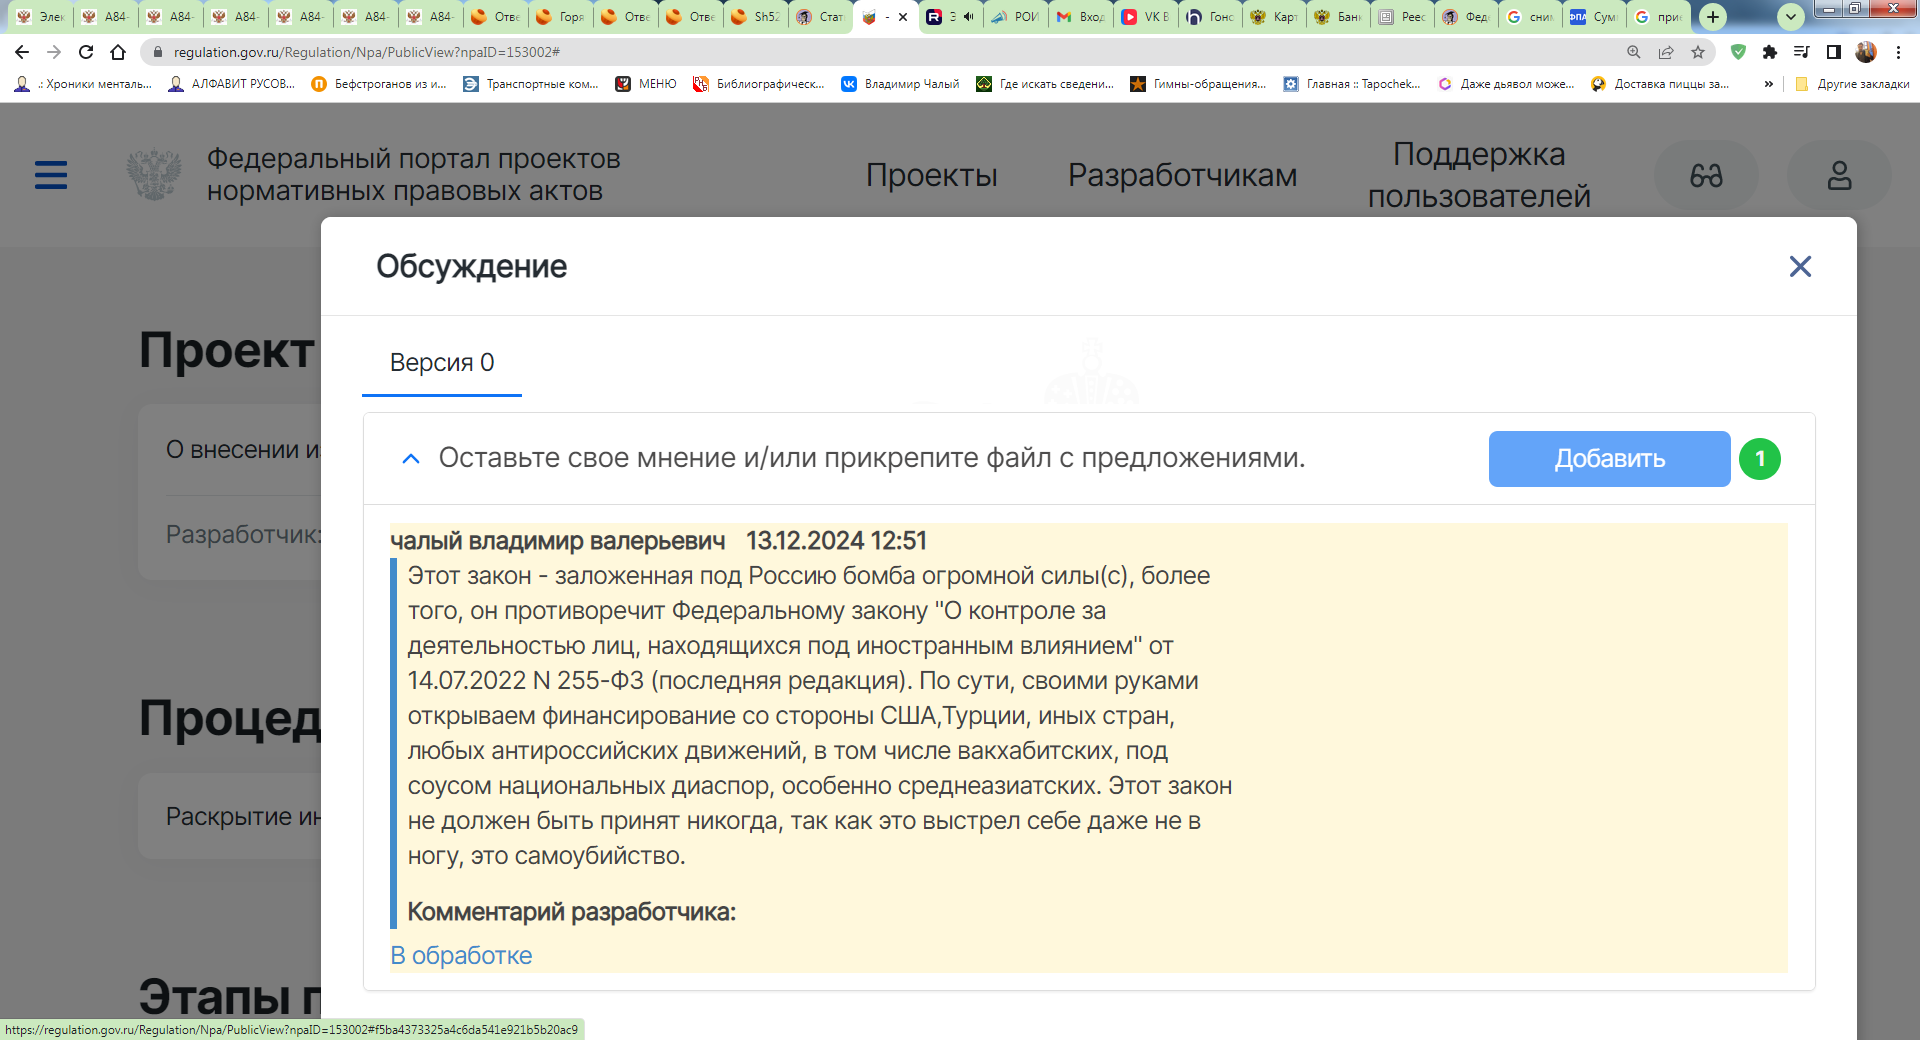Expand the tab search dropdown
This screenshot has height=1040, width=1920.
click(1791, 16)
